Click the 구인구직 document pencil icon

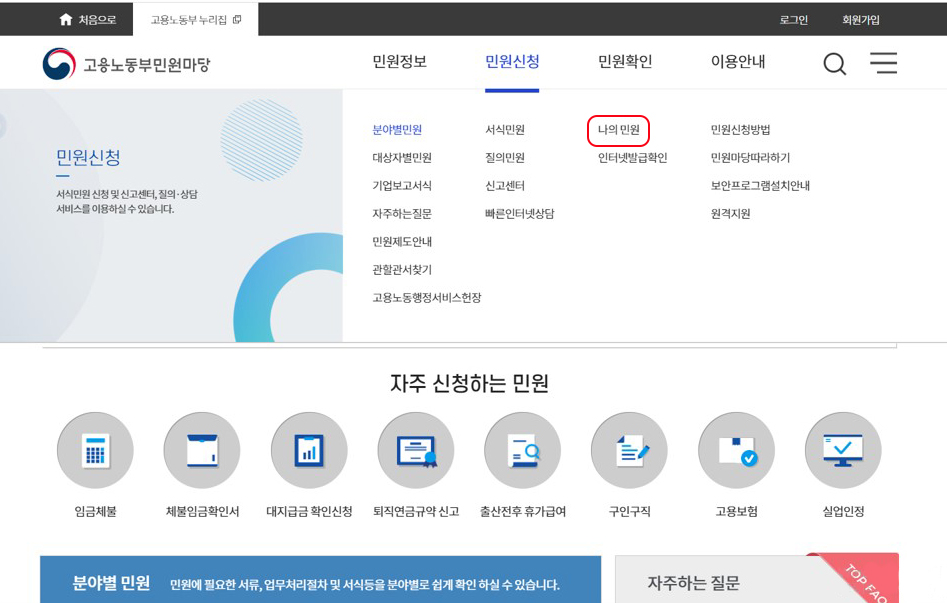pos(629,450)
